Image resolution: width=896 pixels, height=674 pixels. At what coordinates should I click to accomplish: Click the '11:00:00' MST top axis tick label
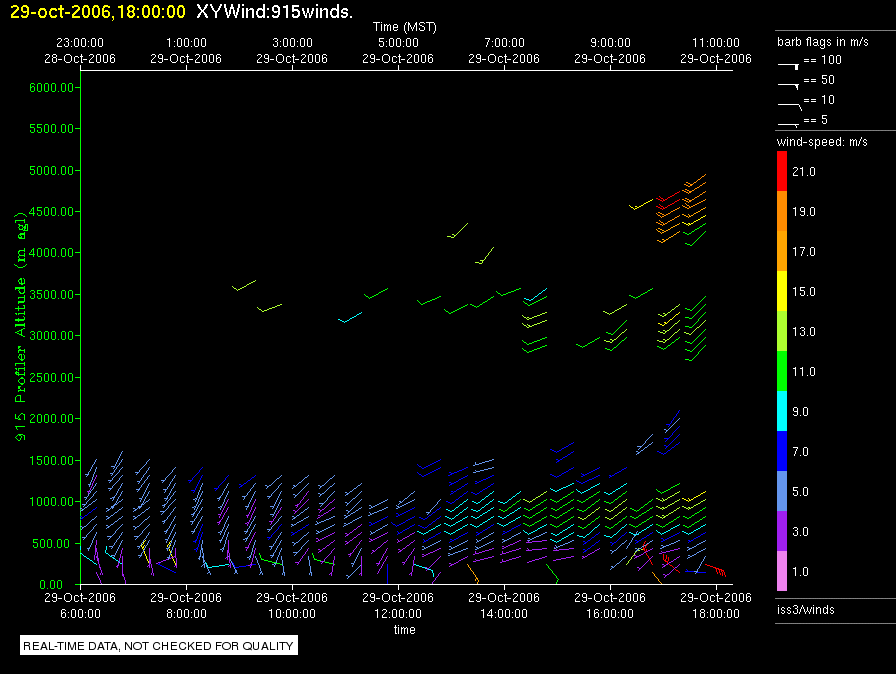click(x=716, y=43)
